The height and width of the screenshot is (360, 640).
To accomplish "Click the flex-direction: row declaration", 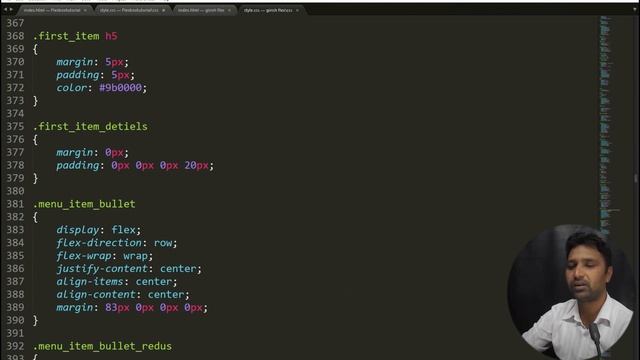I will click(117, 243).
